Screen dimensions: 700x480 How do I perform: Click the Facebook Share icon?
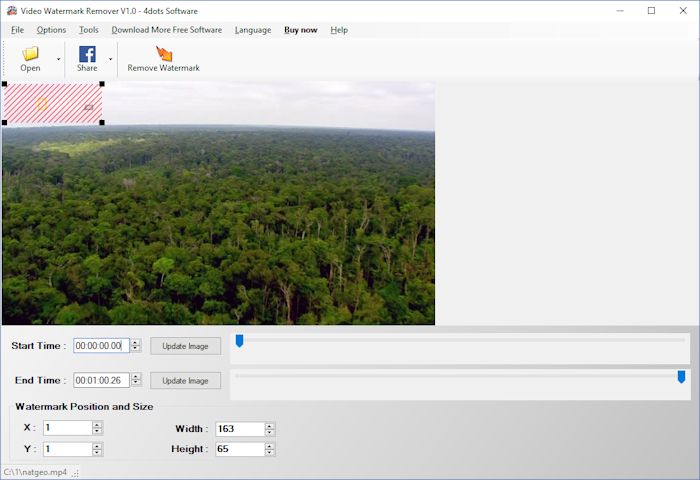pyautogui.click(x=87, y=54)
